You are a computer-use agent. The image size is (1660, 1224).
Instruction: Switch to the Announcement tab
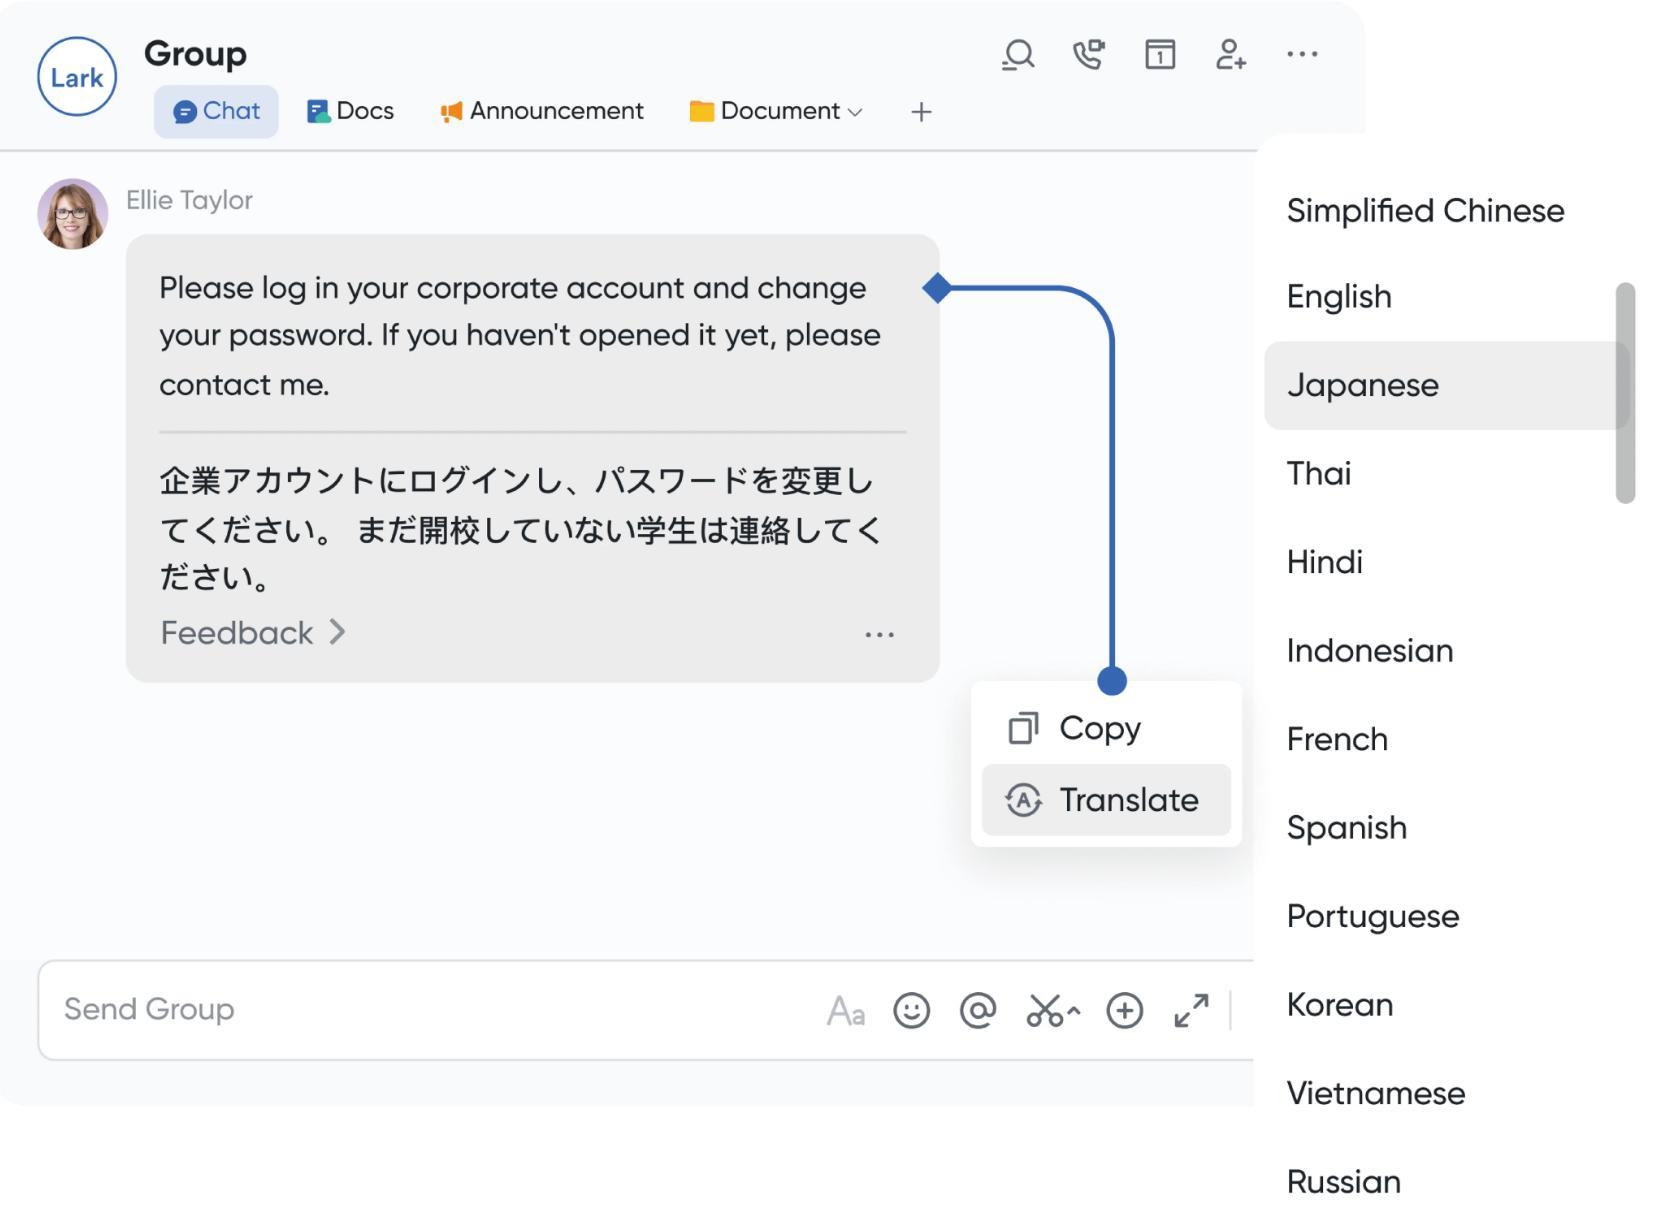[x=542, y=111]
